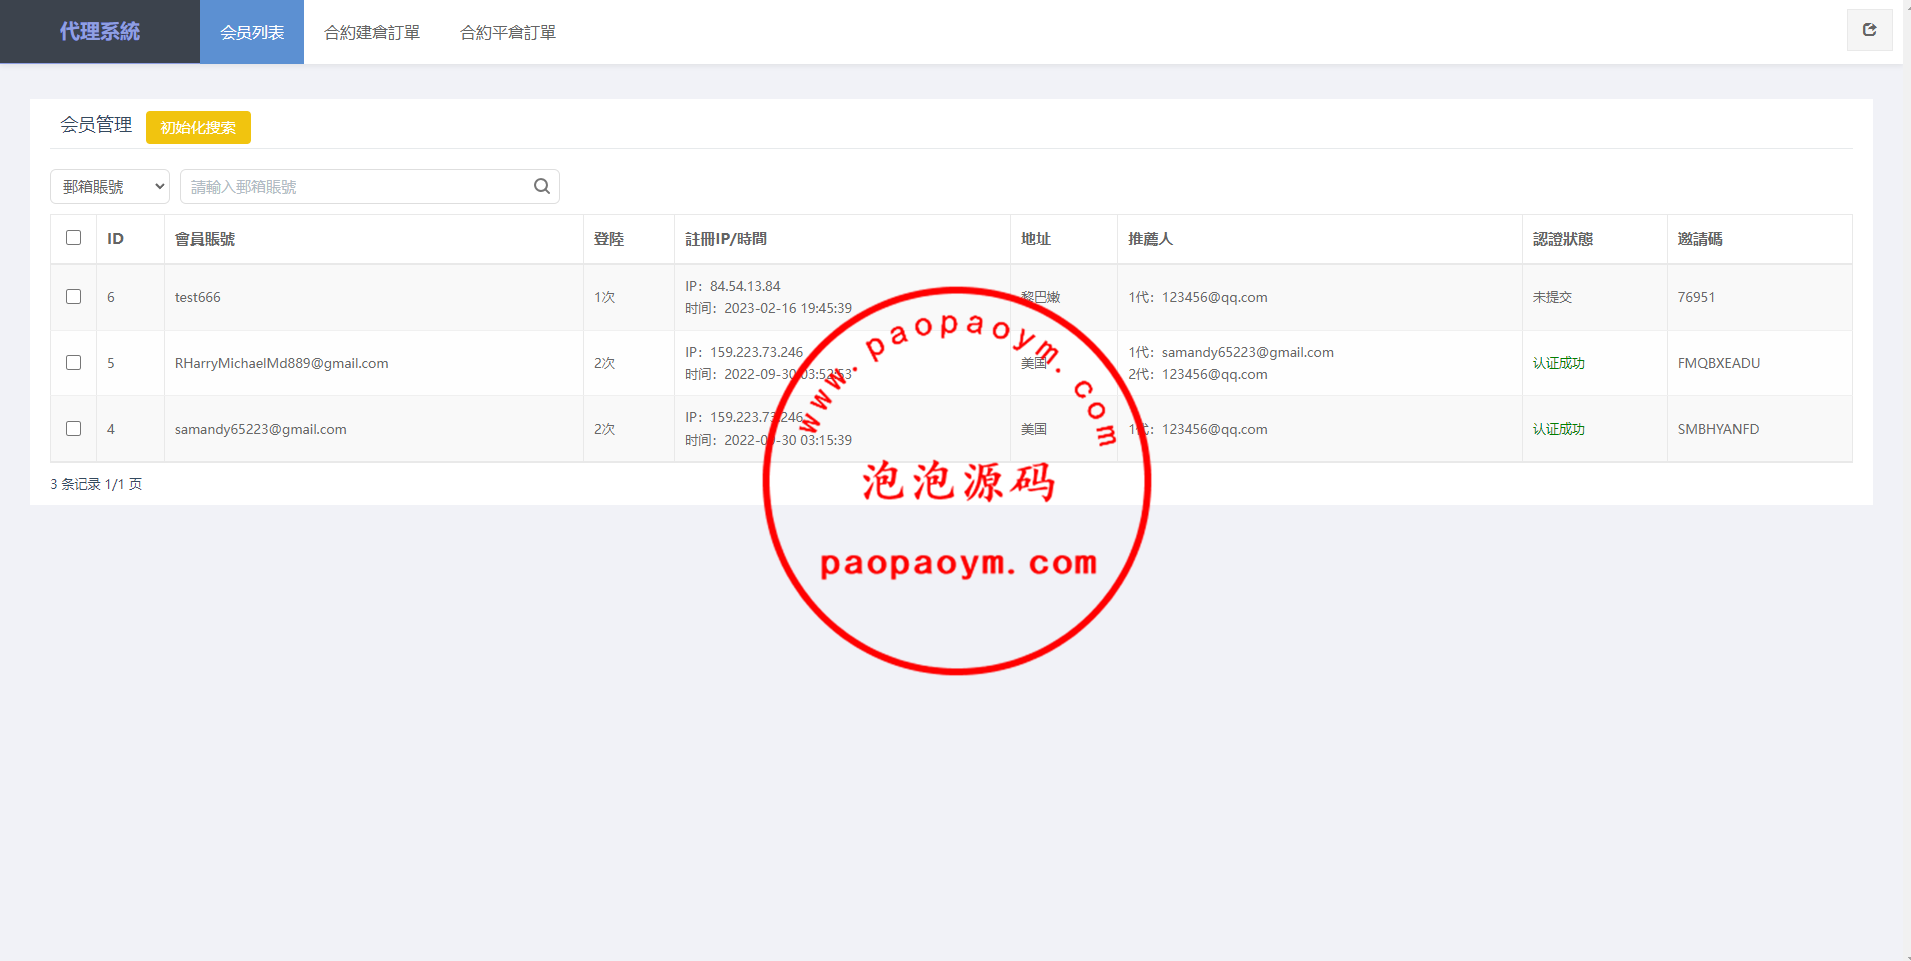The width and height of the screenshot is (1911, 961).
Task: Check the box for the test666 row
Action: click(73, 297)
